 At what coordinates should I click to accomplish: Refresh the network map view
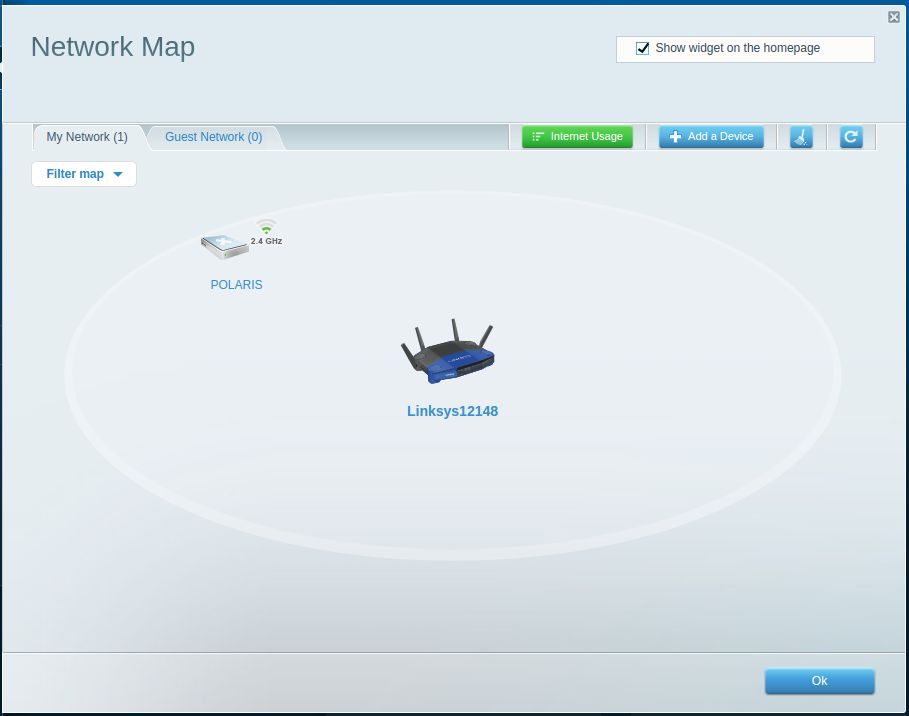coord(852,137)
